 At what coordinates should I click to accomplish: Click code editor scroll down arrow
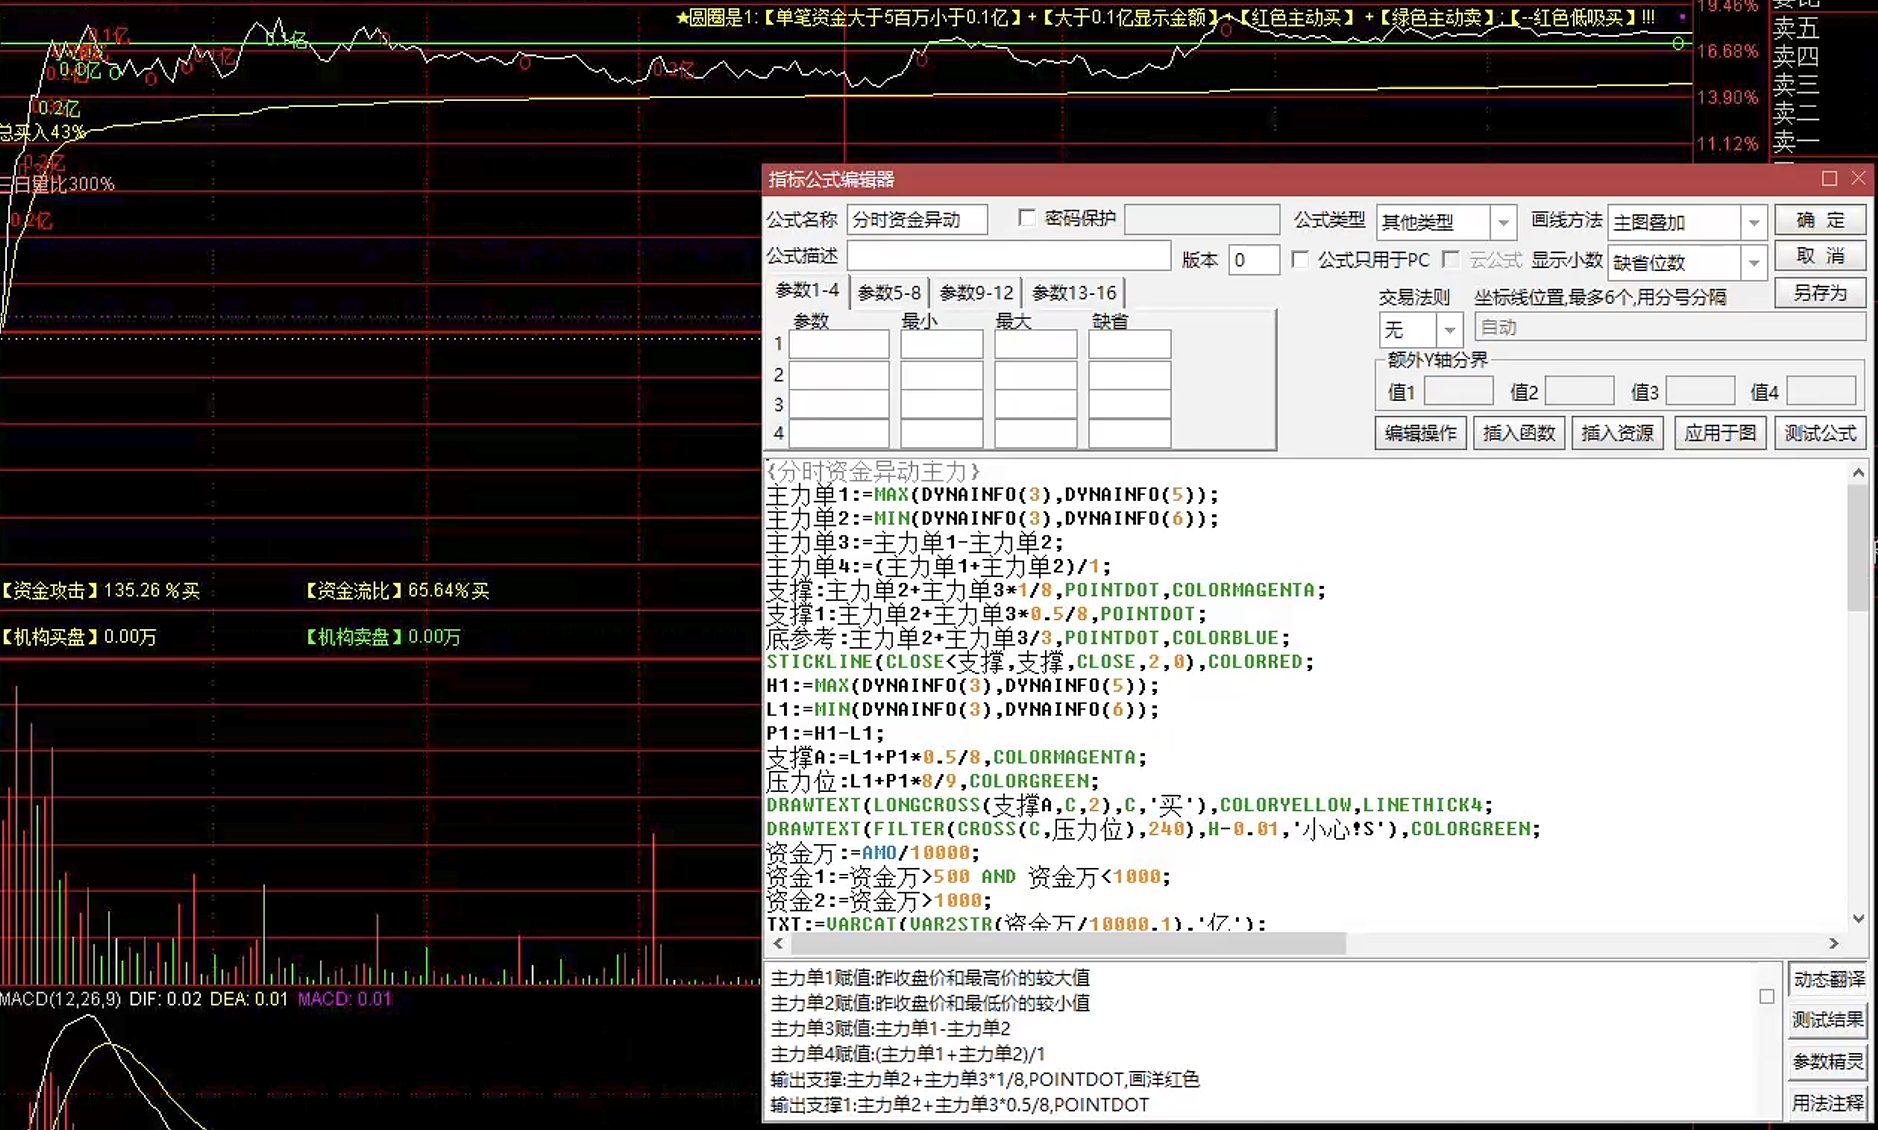[1858, 919]
